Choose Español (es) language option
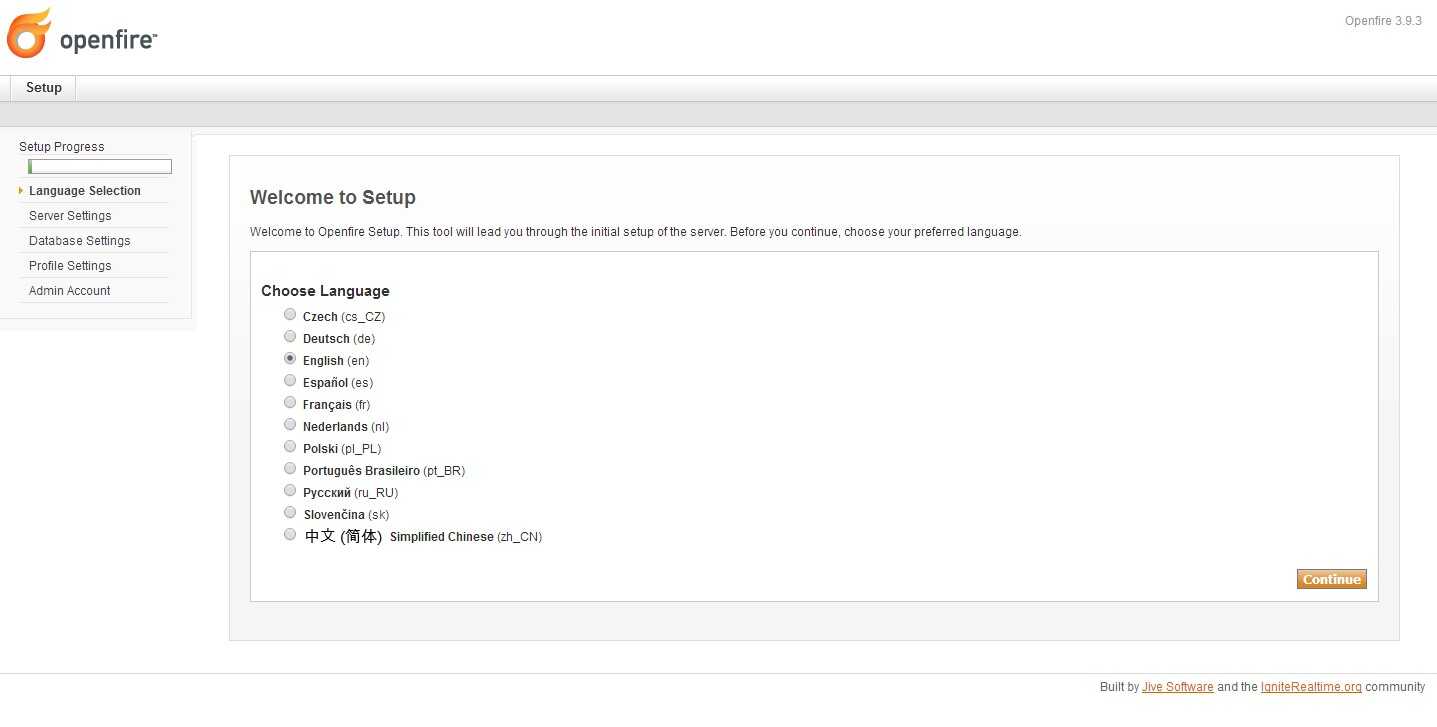Screen dimensions: 1437x727 (x=290, y=380)
